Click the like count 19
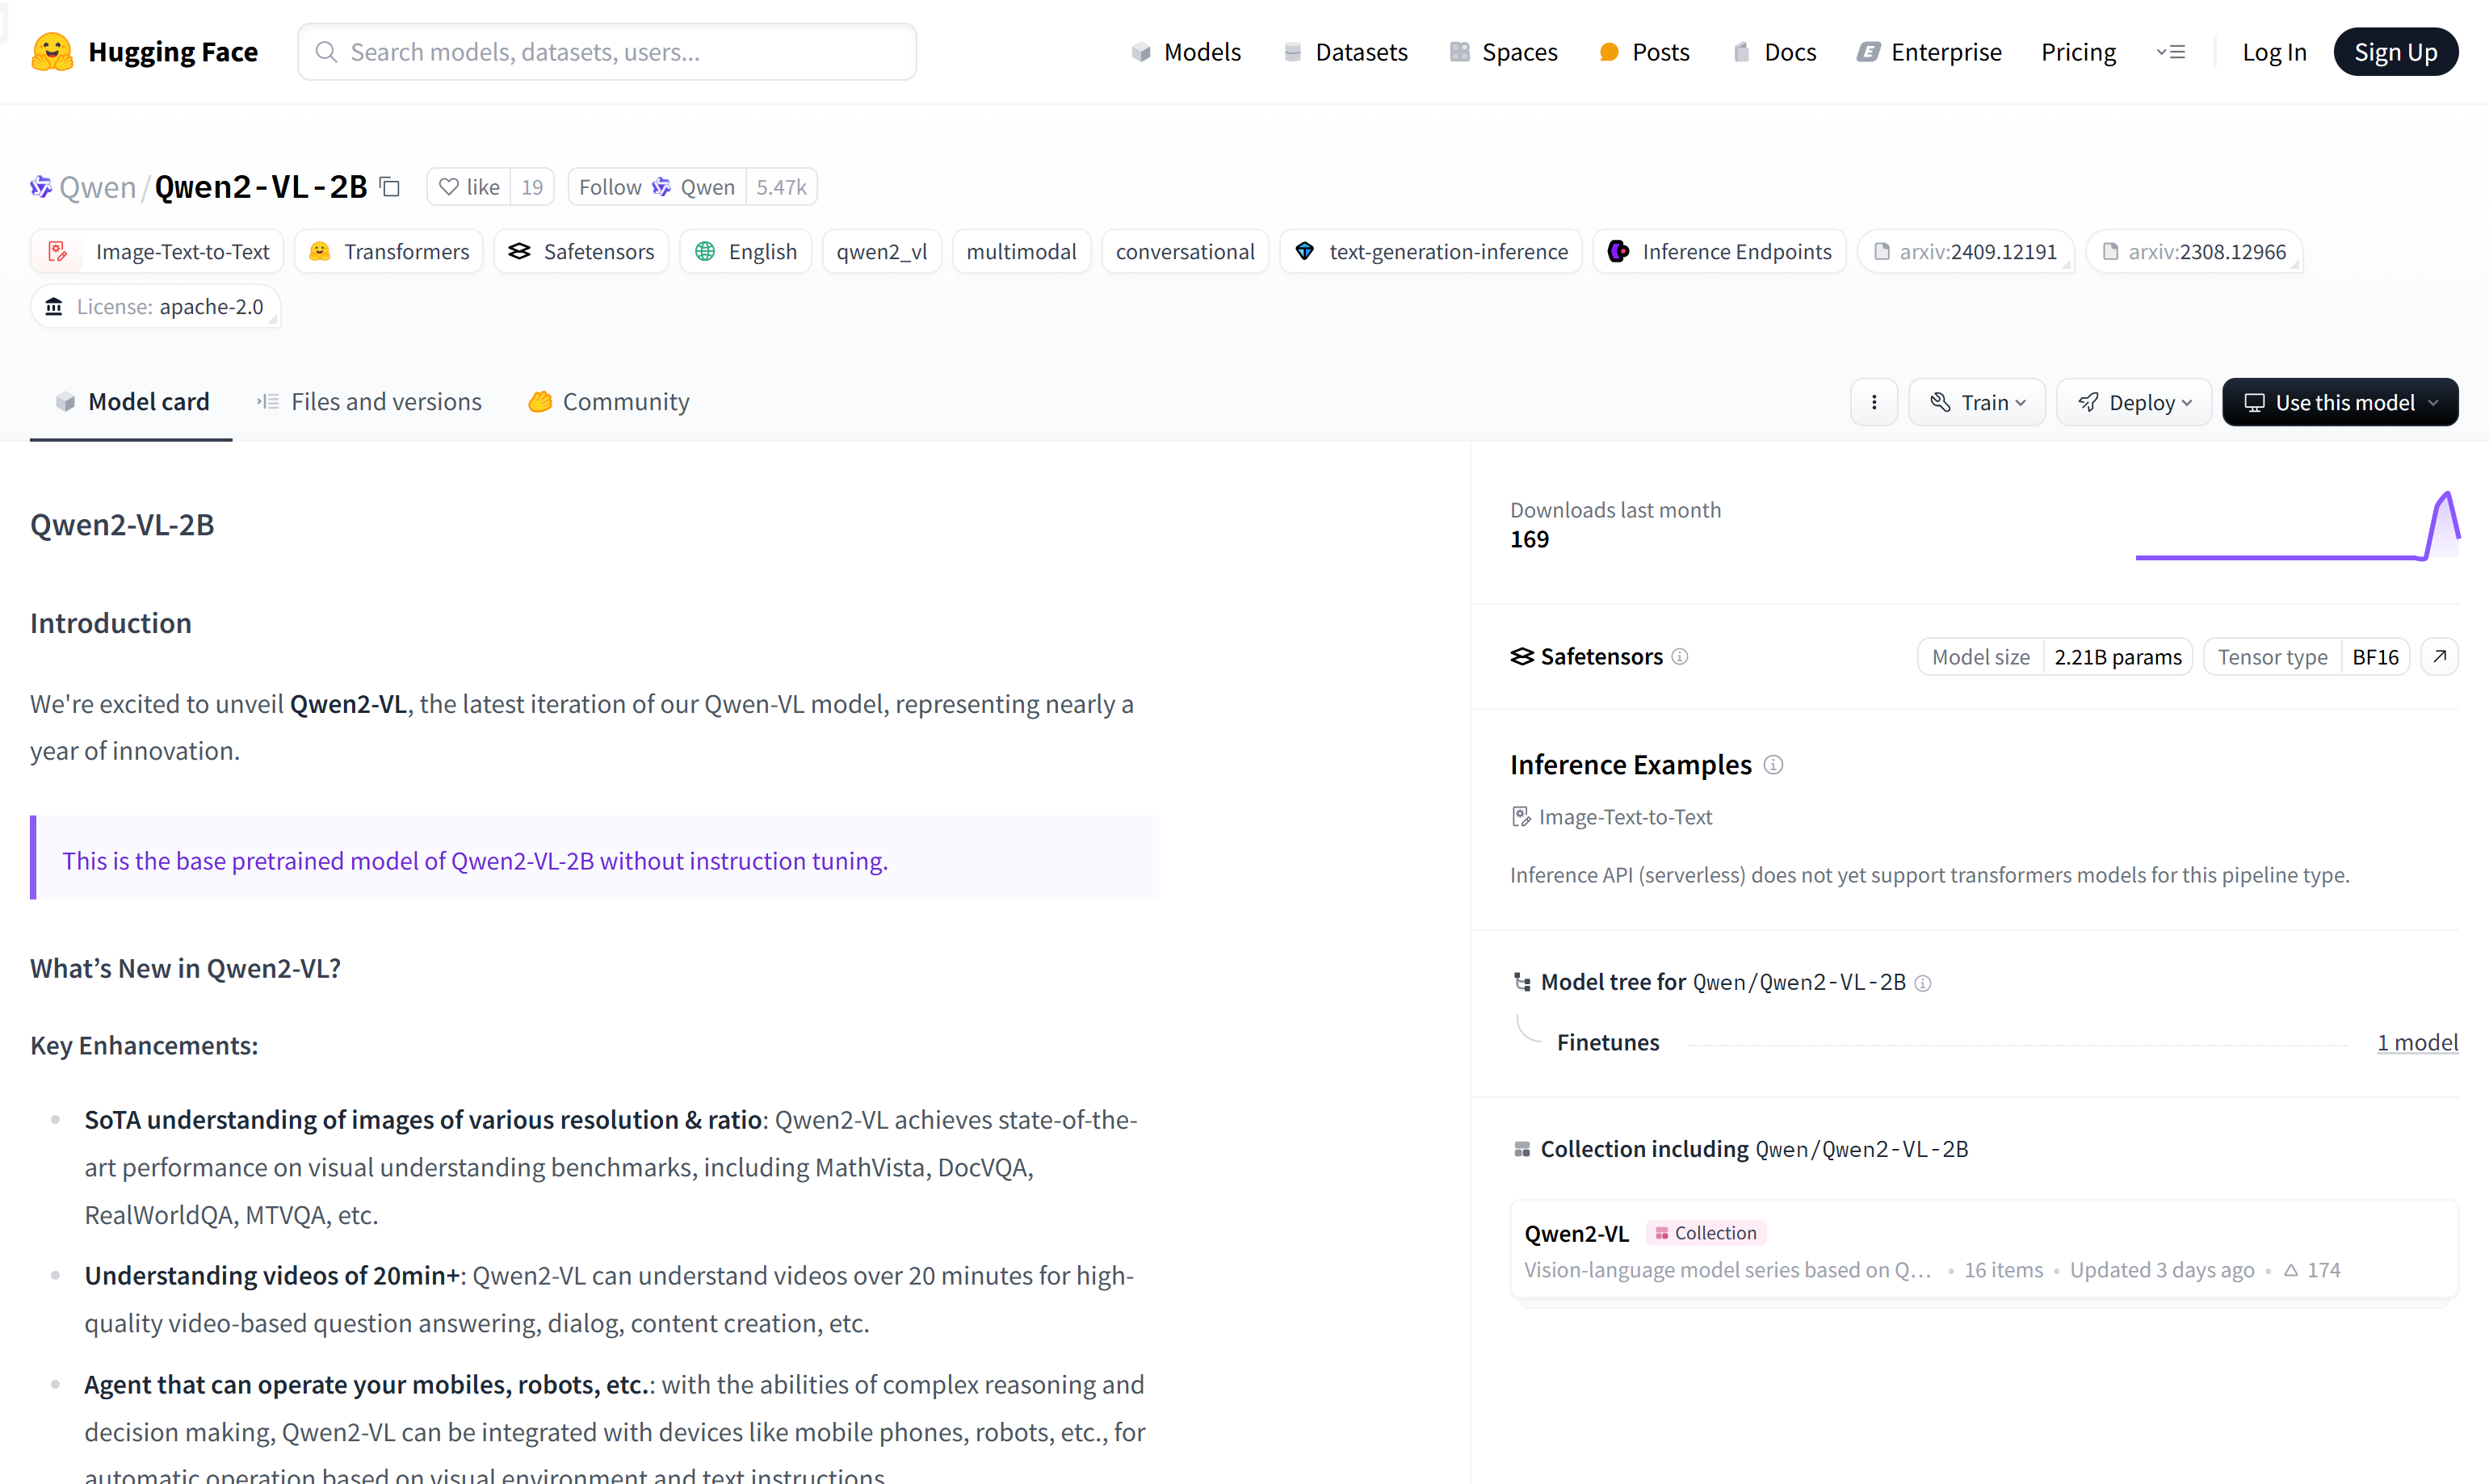 click(532, 187)
